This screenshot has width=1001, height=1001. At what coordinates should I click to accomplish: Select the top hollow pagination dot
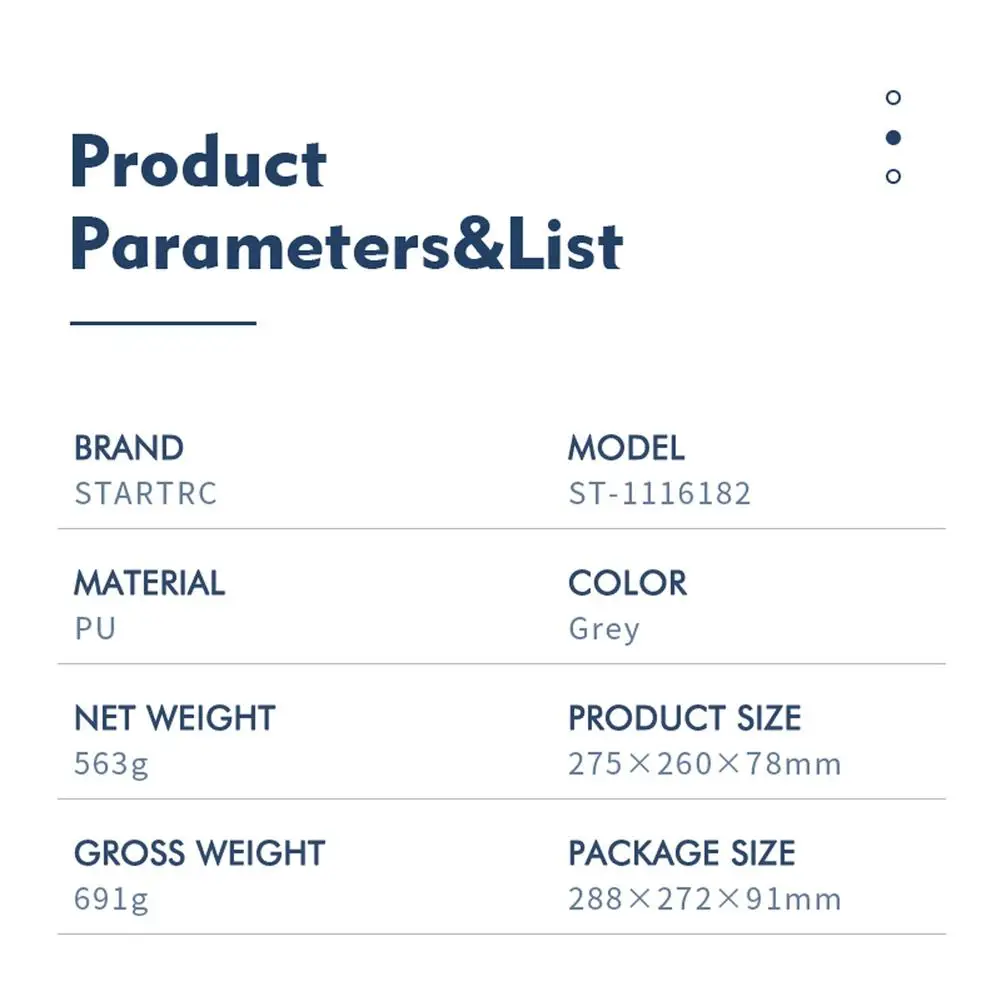[893, 98]
